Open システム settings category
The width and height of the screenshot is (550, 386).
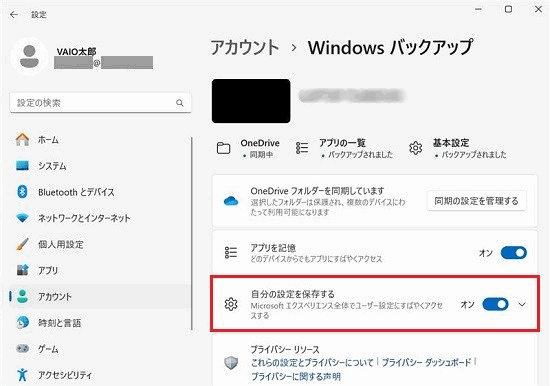coord(100,166)
